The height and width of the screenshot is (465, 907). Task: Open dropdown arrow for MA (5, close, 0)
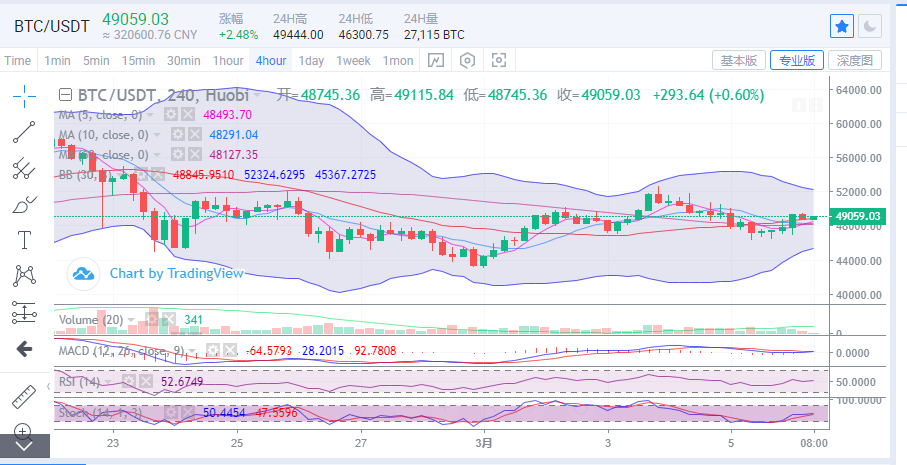click(150, 115)
